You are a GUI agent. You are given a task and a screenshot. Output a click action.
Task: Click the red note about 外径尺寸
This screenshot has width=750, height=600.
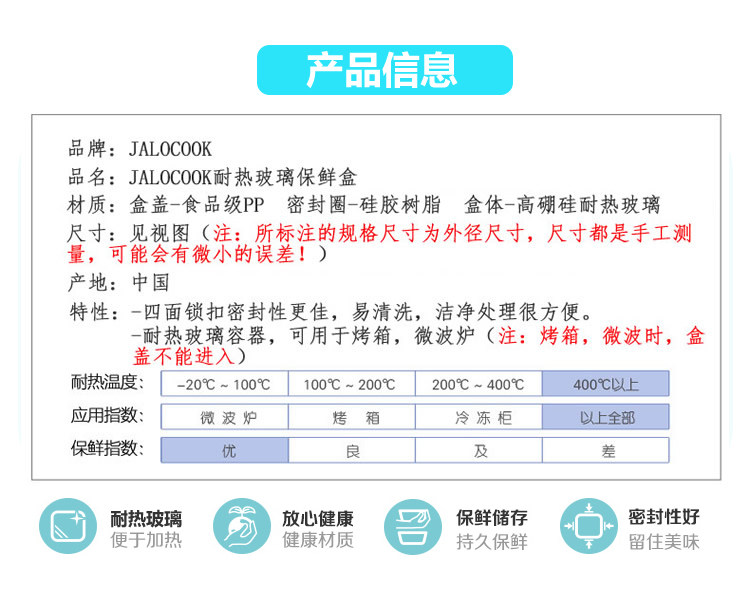click(380, 244)
